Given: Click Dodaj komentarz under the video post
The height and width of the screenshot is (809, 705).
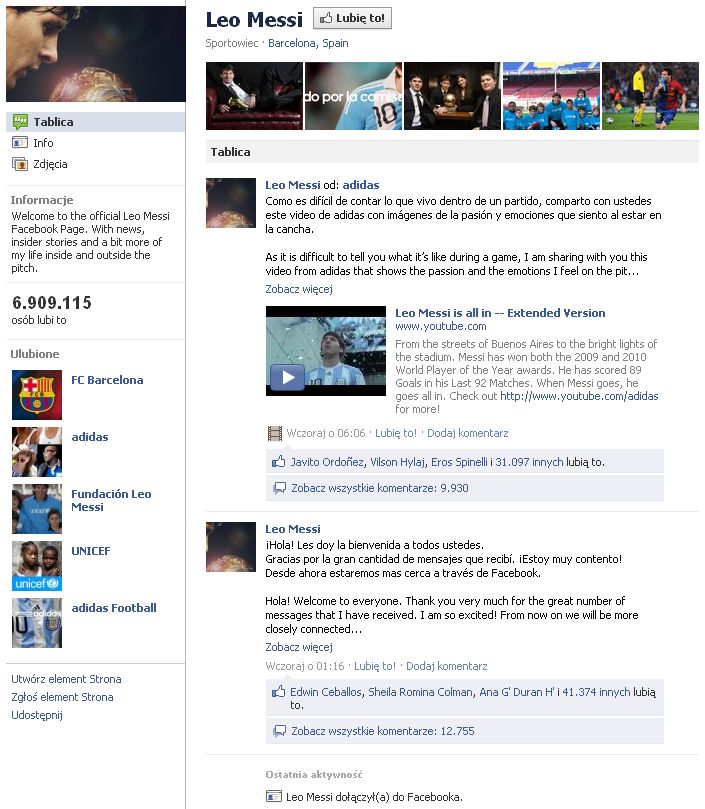Looking at the screenshot, I should pyautogui.click(x=468, y=433).
